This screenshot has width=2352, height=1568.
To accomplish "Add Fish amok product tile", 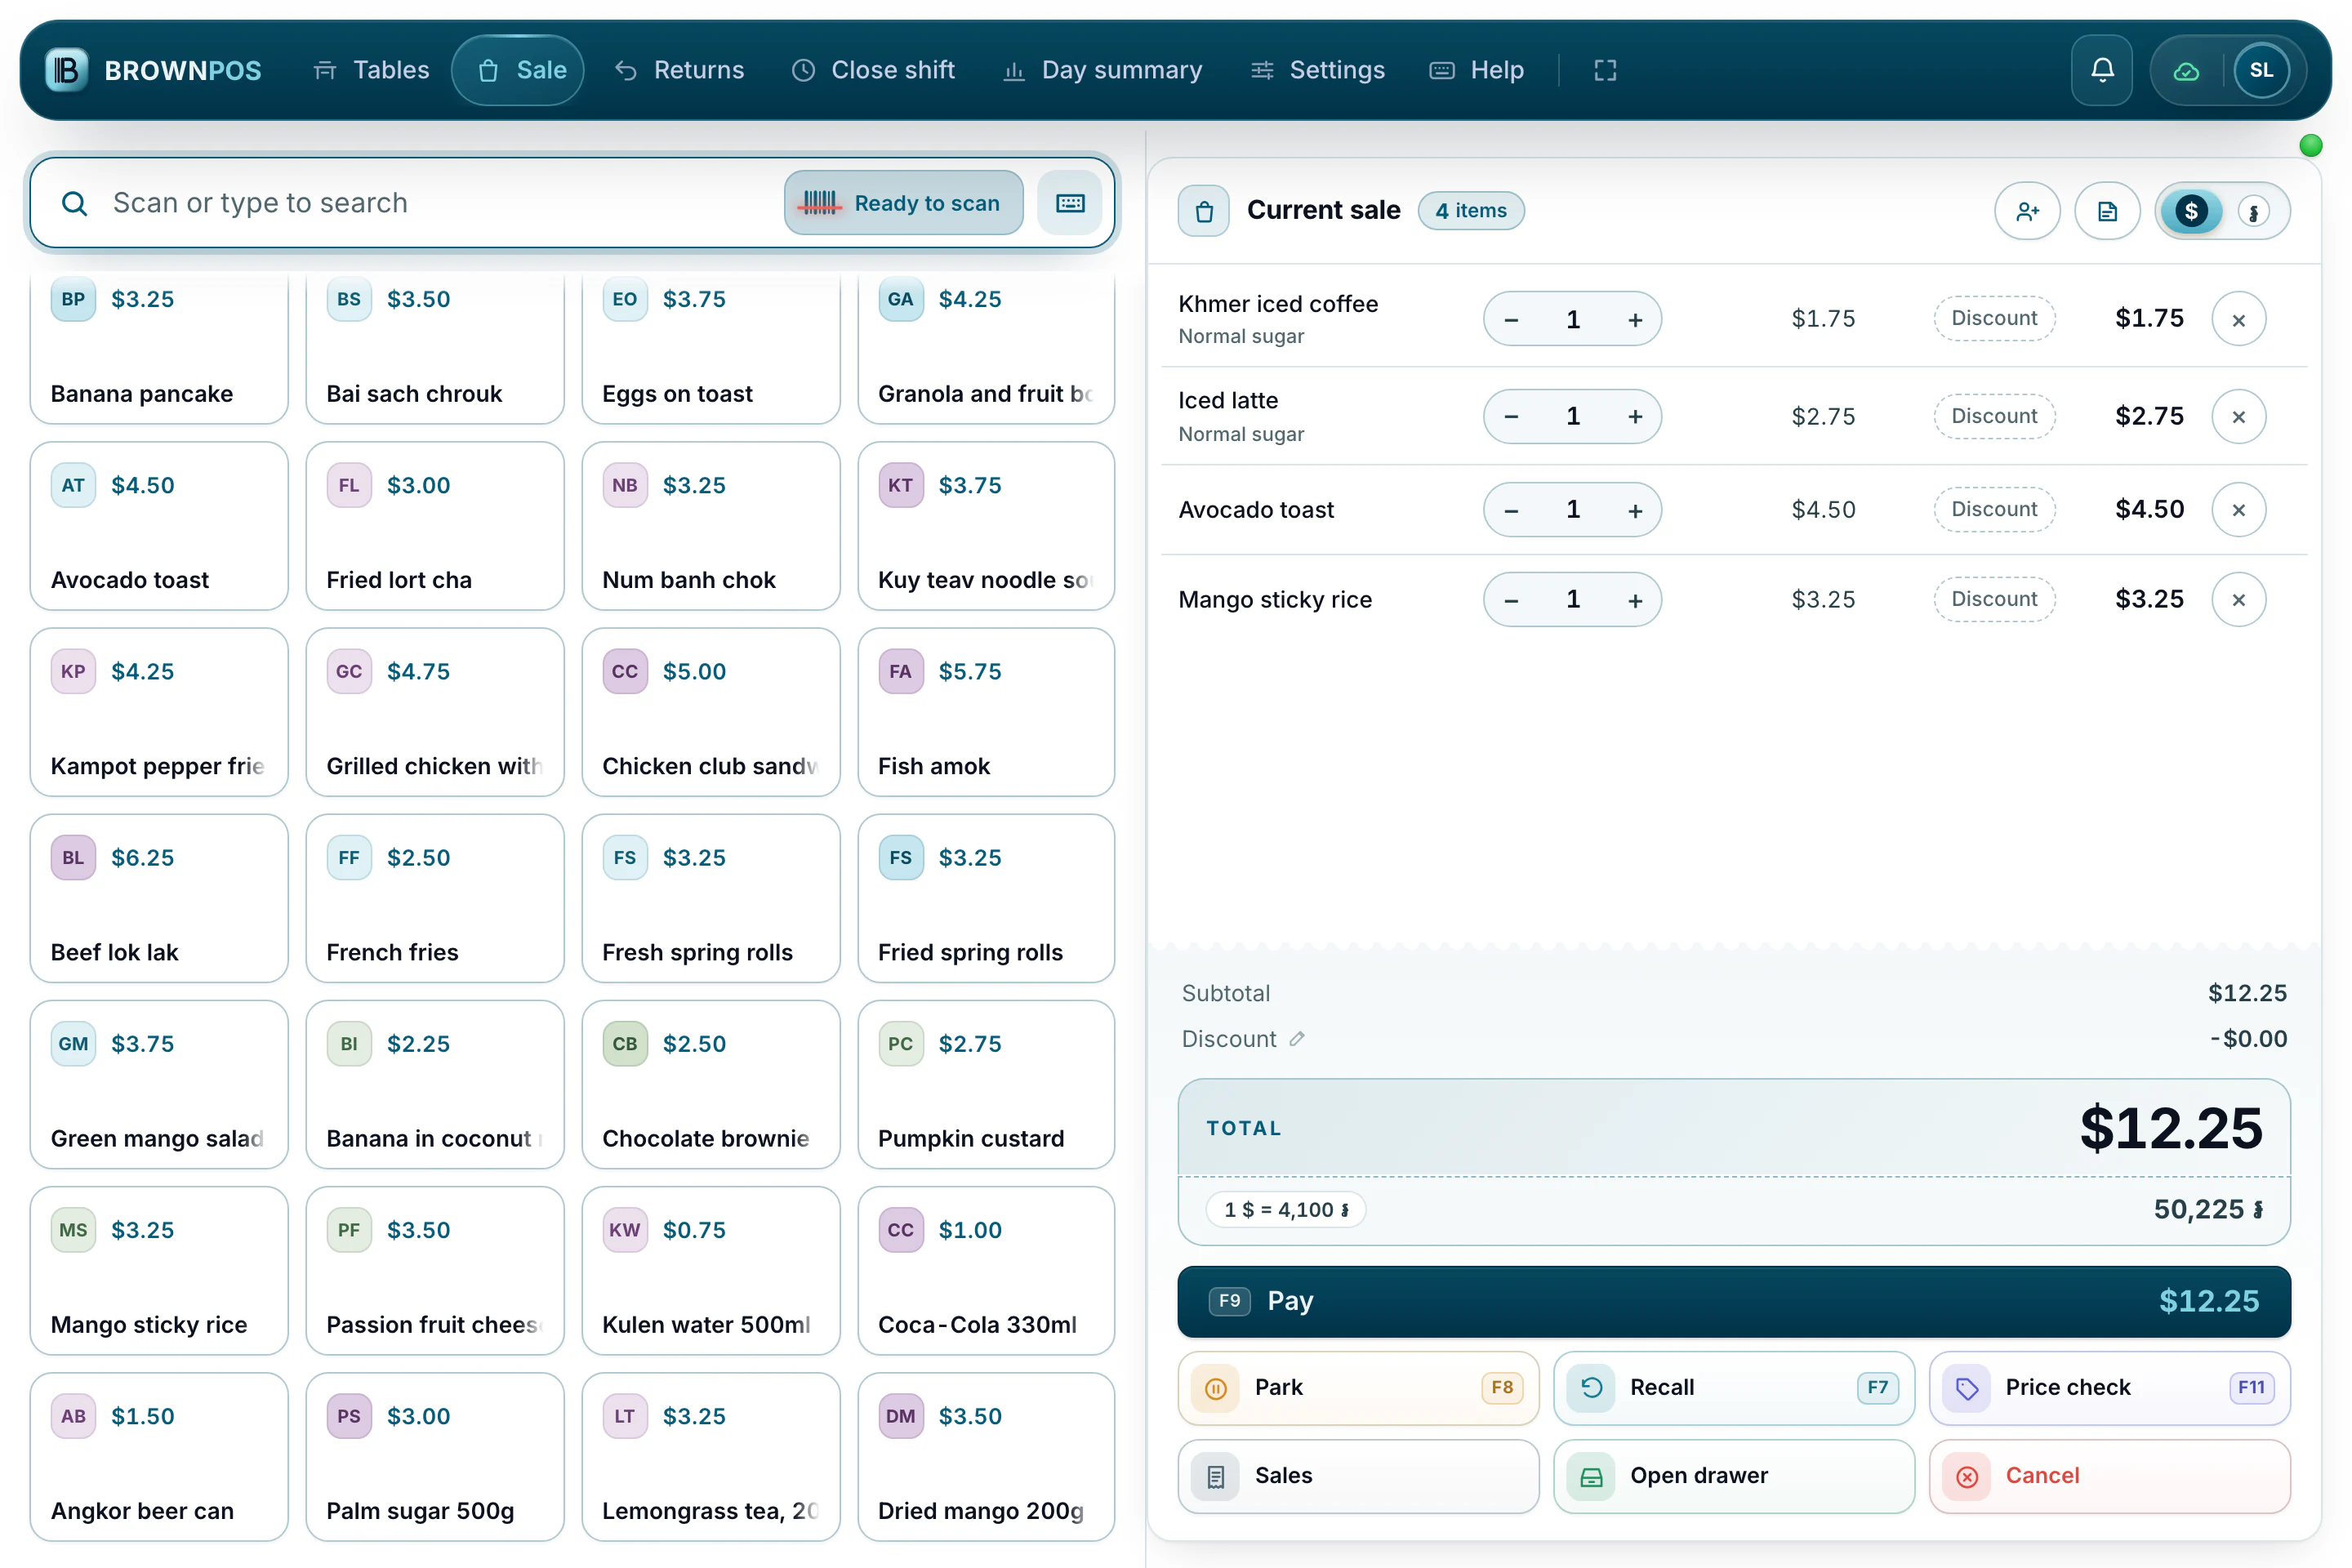I will point(986,712).
